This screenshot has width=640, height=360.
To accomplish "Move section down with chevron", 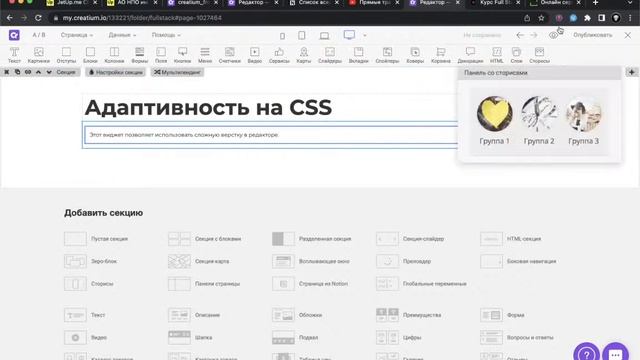I will click(49, 72).
